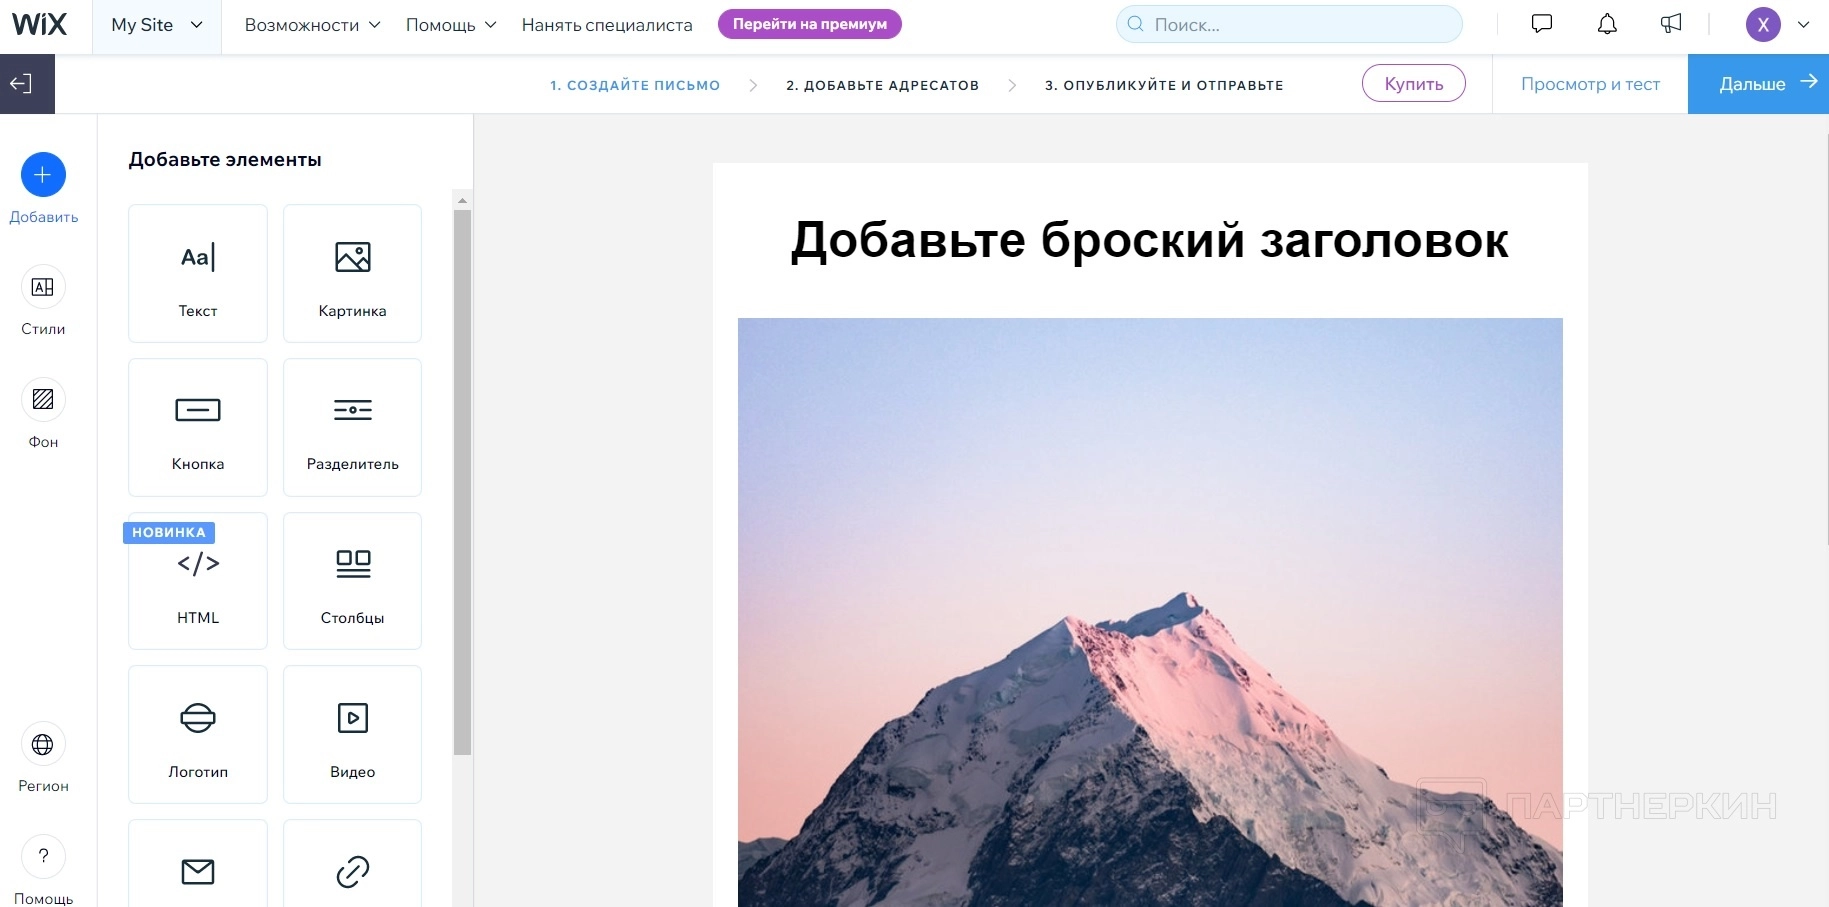This screenshot has width=1829, height=907.
Task: Add a Разделитель element
Action: (x=352, y=427)
